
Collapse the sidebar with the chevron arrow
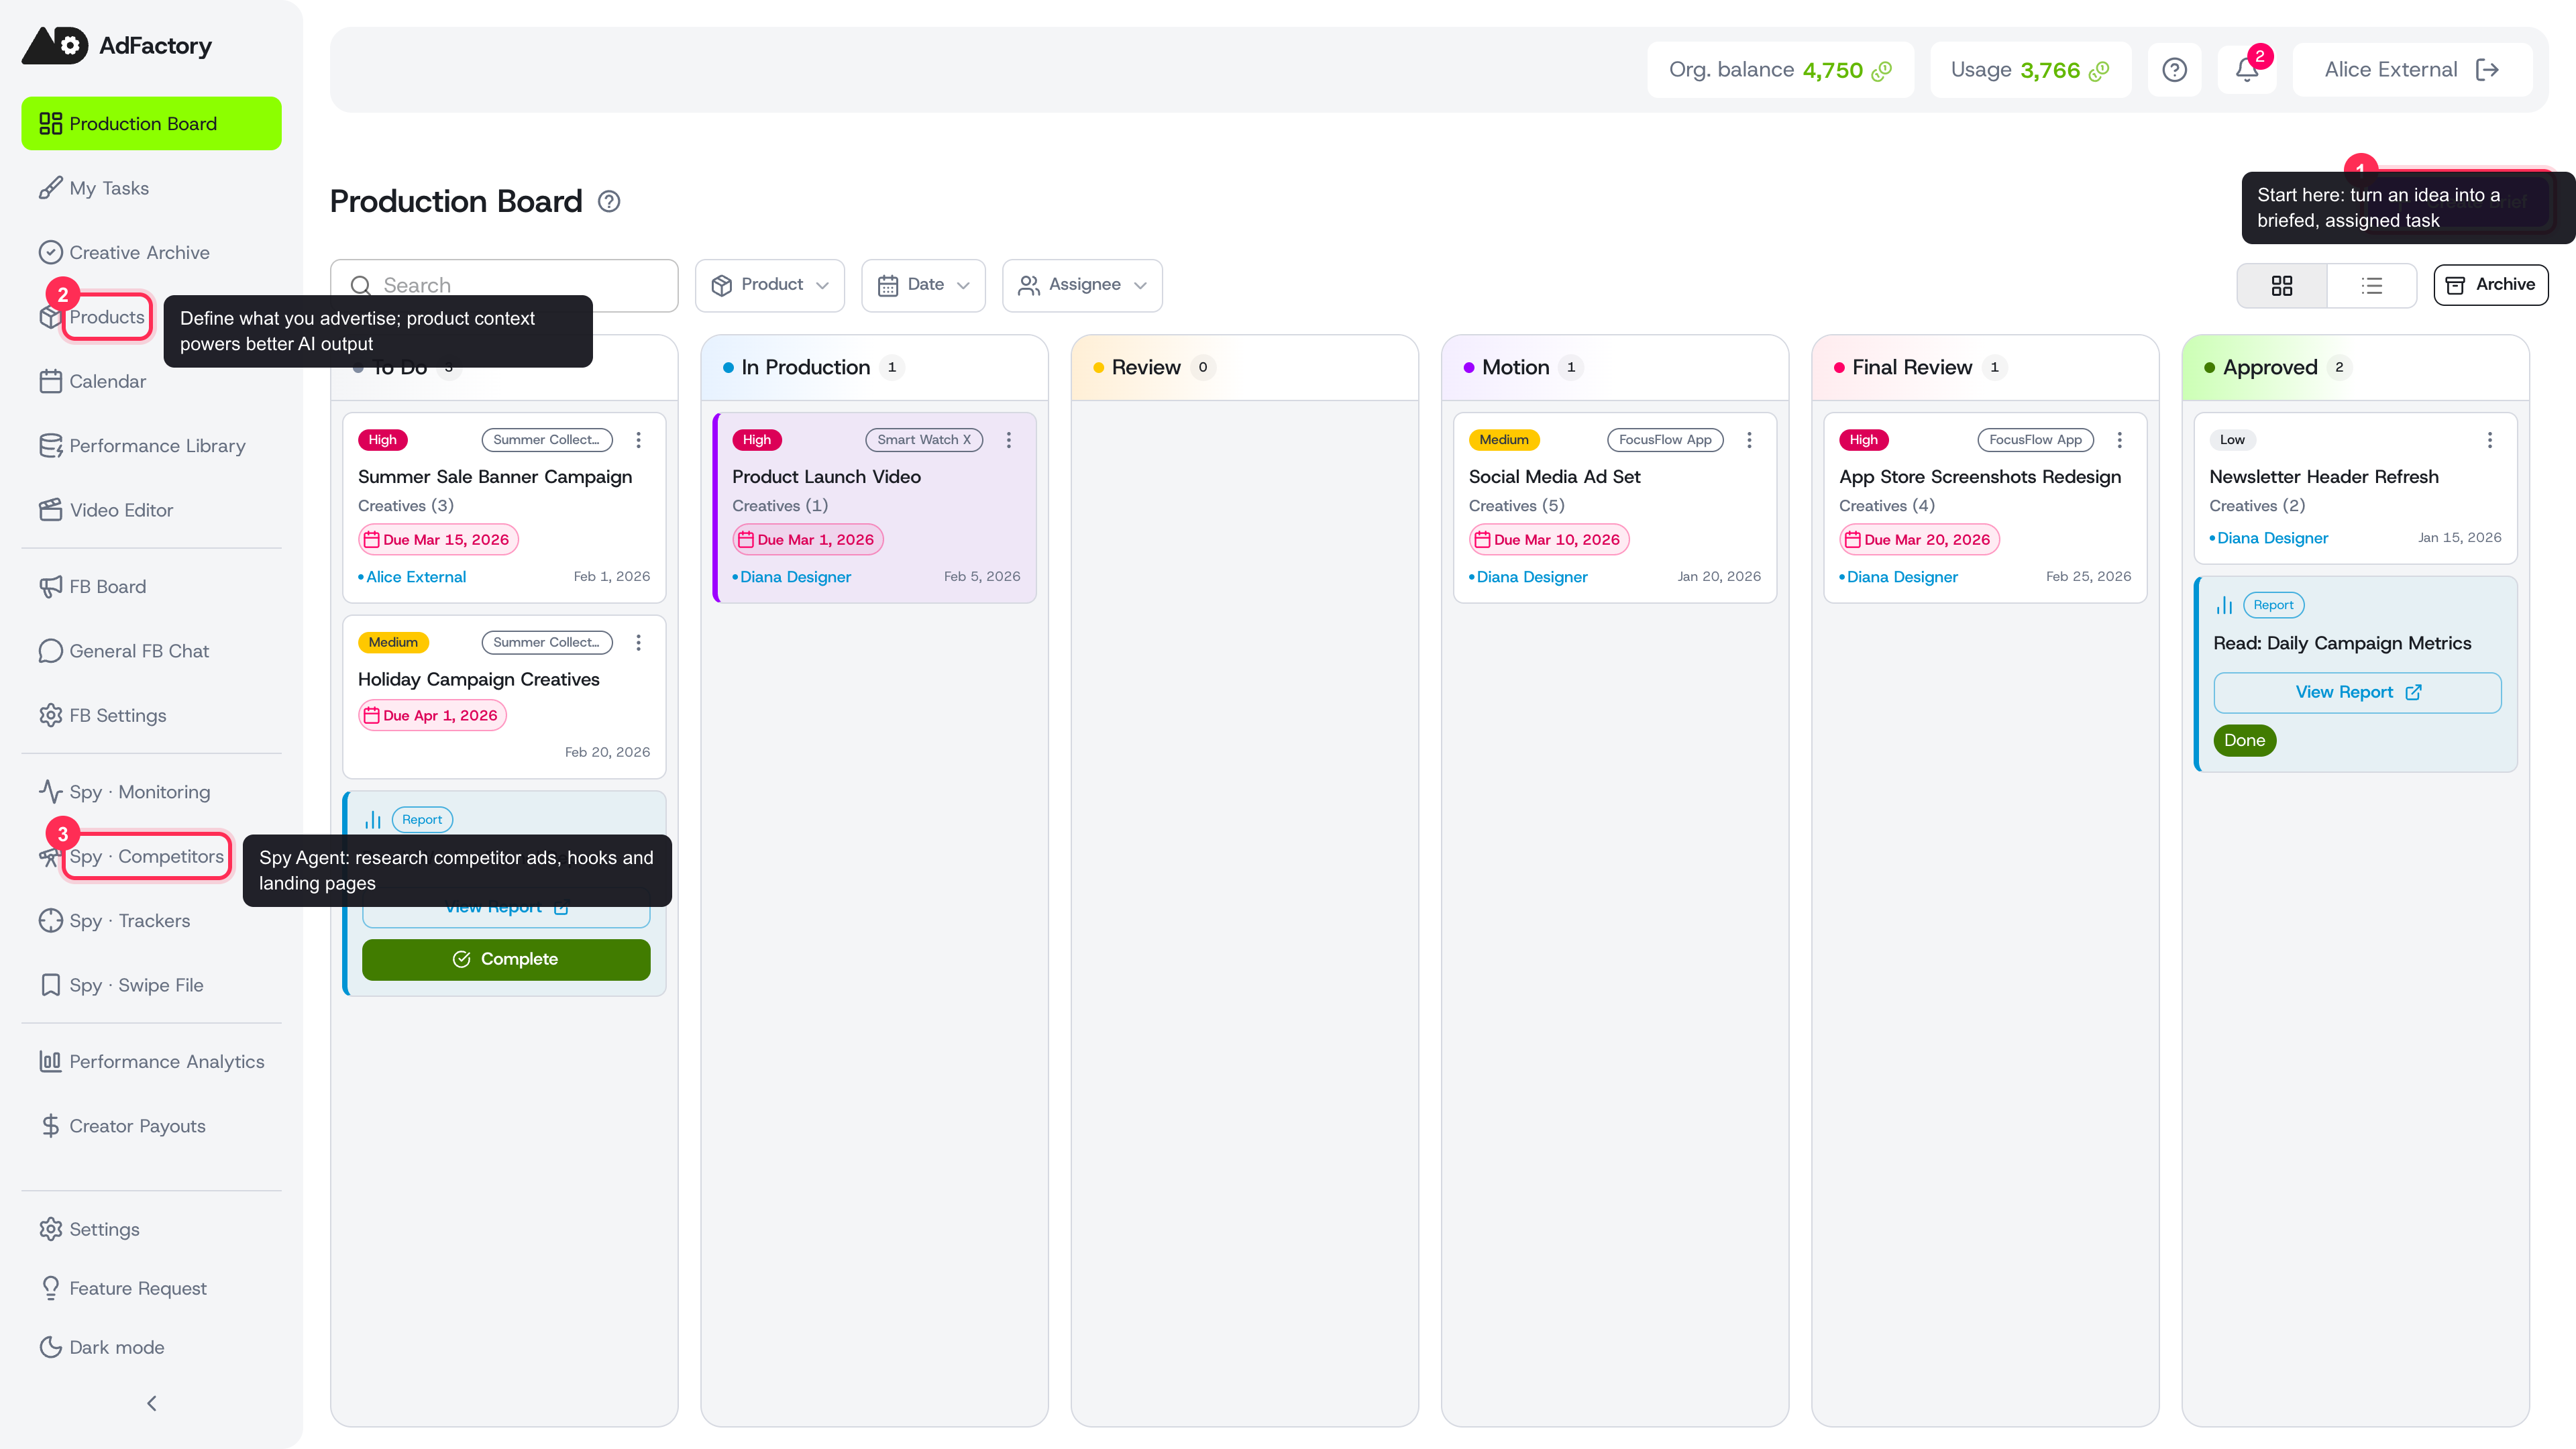[x=152, y=1403]
